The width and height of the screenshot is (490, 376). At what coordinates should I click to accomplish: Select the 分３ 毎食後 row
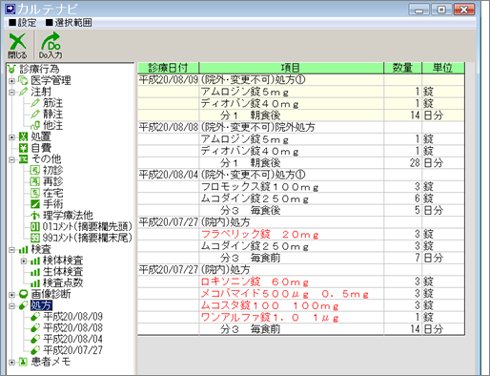coord(301,211)
